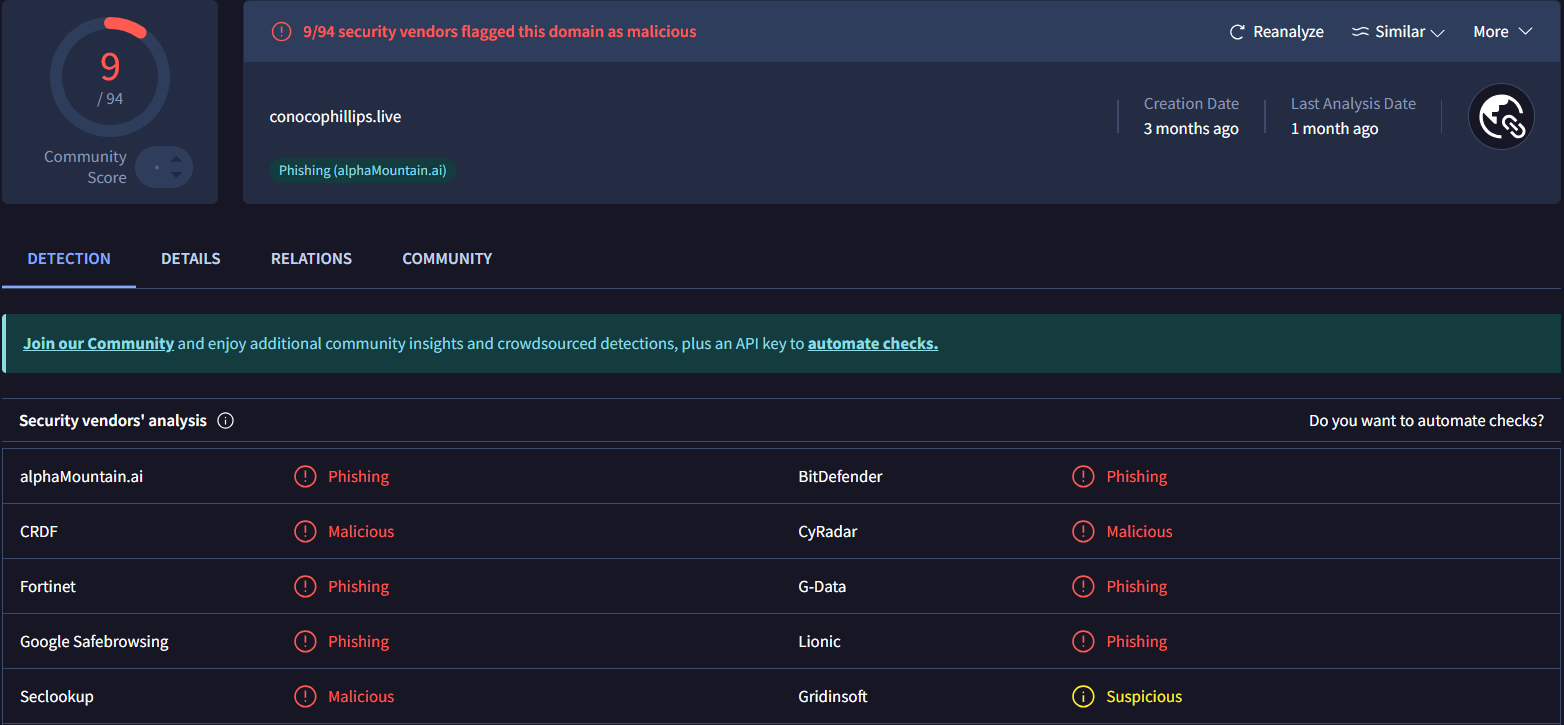1564x725 pixels.
Task: Expand the Similar dropdown chevron
Action: coord(1438,33)
